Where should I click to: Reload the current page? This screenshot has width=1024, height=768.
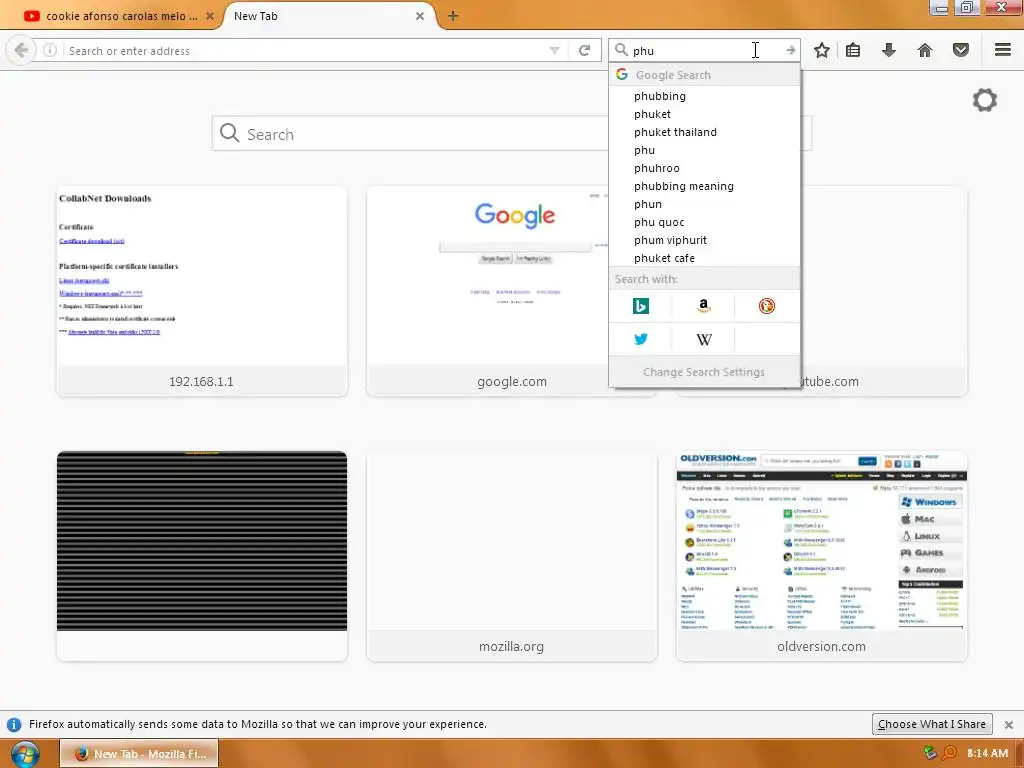[584, 50]
